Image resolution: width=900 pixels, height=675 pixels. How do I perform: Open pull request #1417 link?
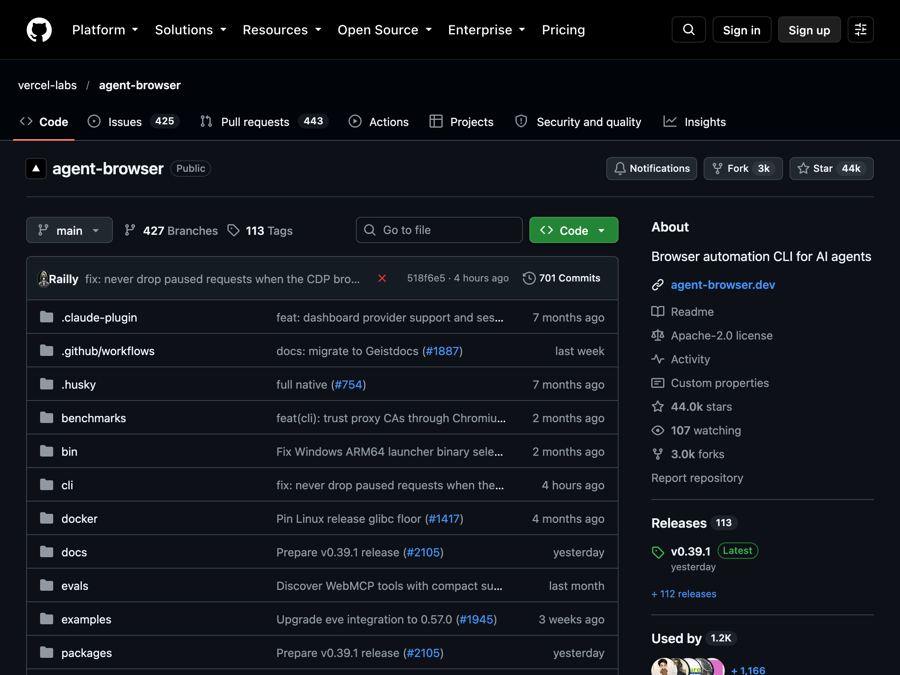(x=444, y=519)
